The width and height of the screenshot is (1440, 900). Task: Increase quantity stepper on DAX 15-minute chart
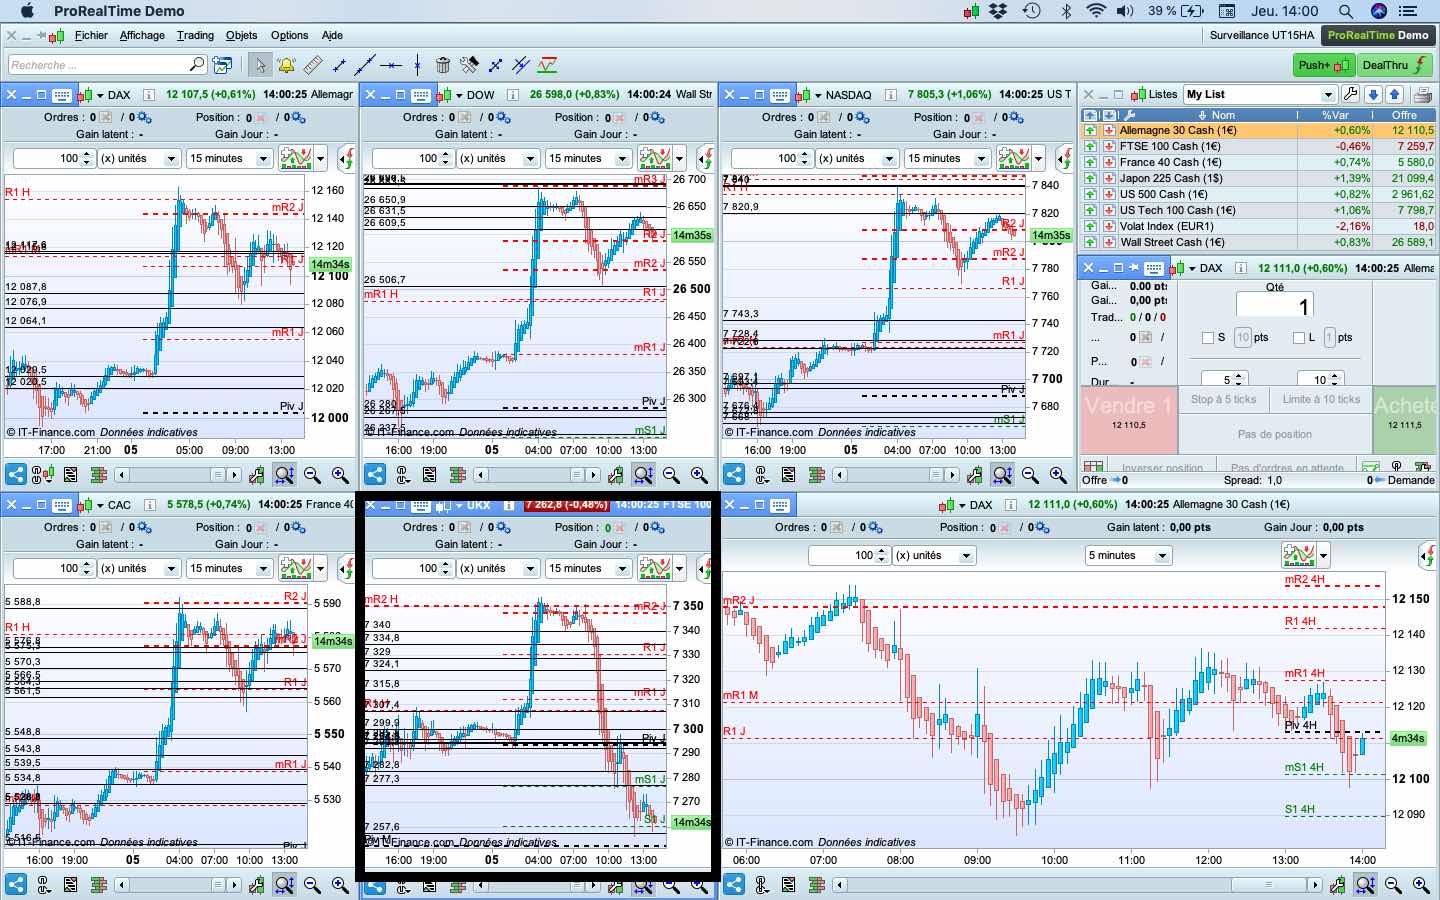pos(87,153)
